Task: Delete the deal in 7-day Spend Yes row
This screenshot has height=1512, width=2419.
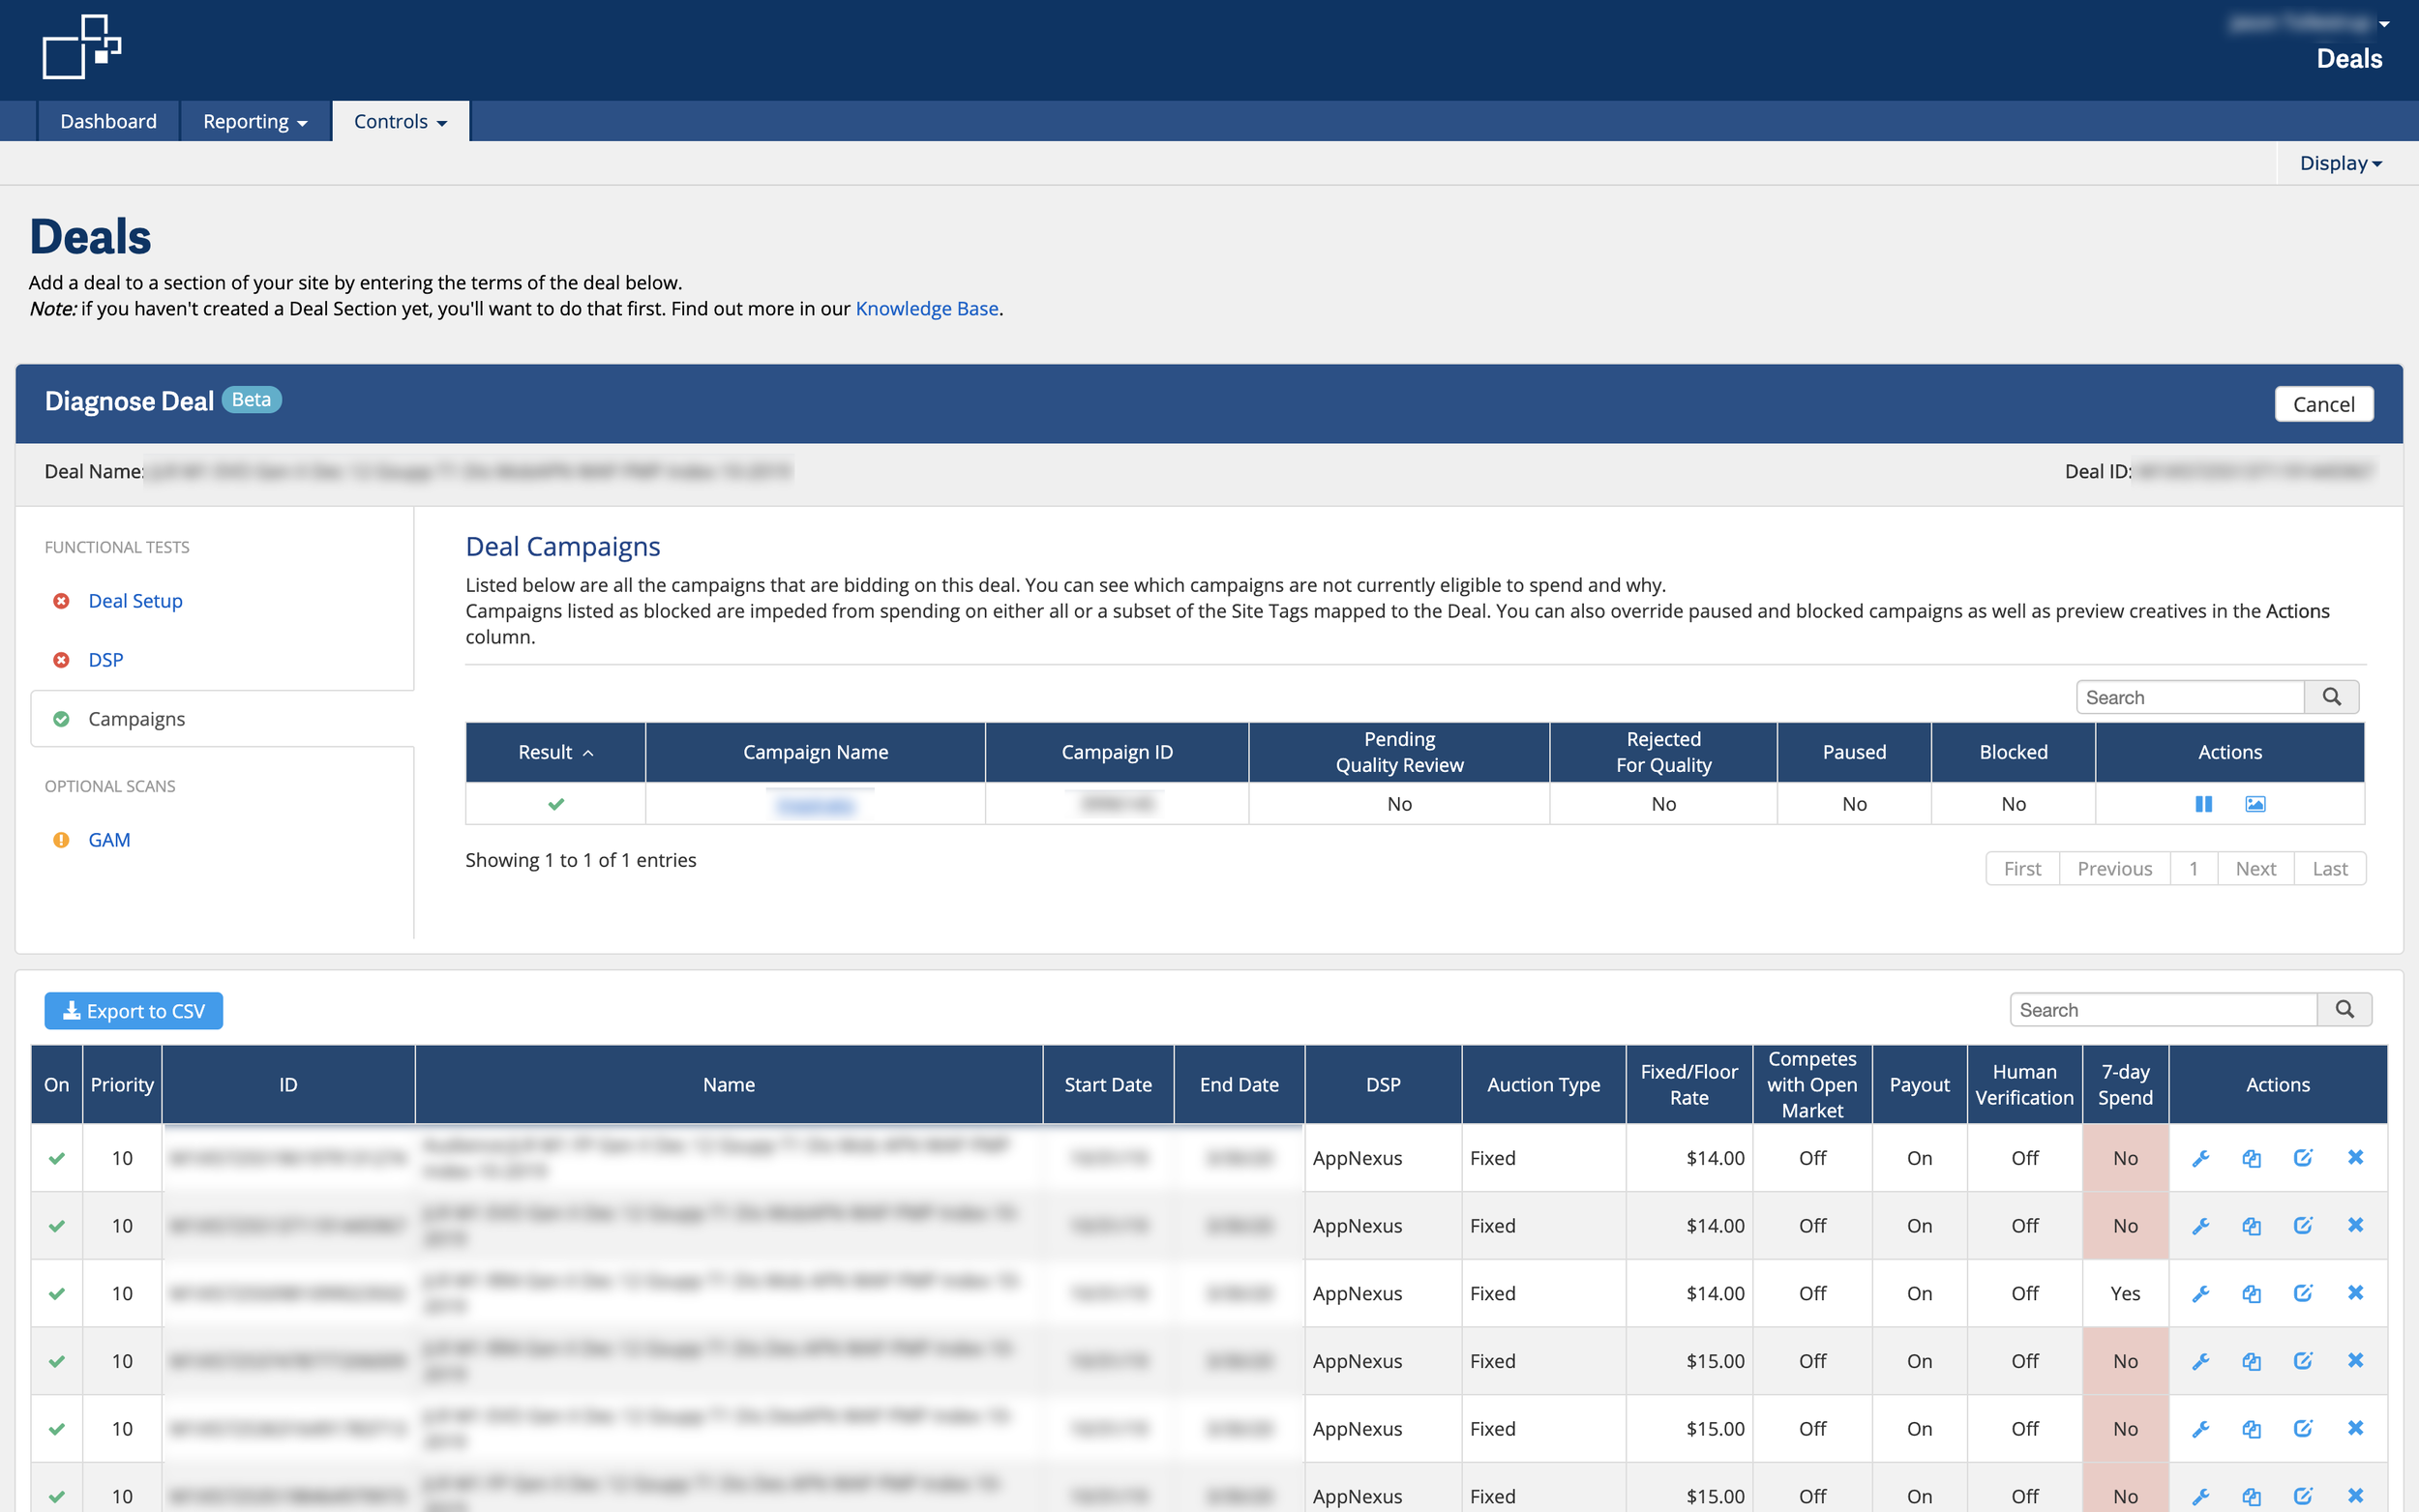Action: click(2355, 1293)
